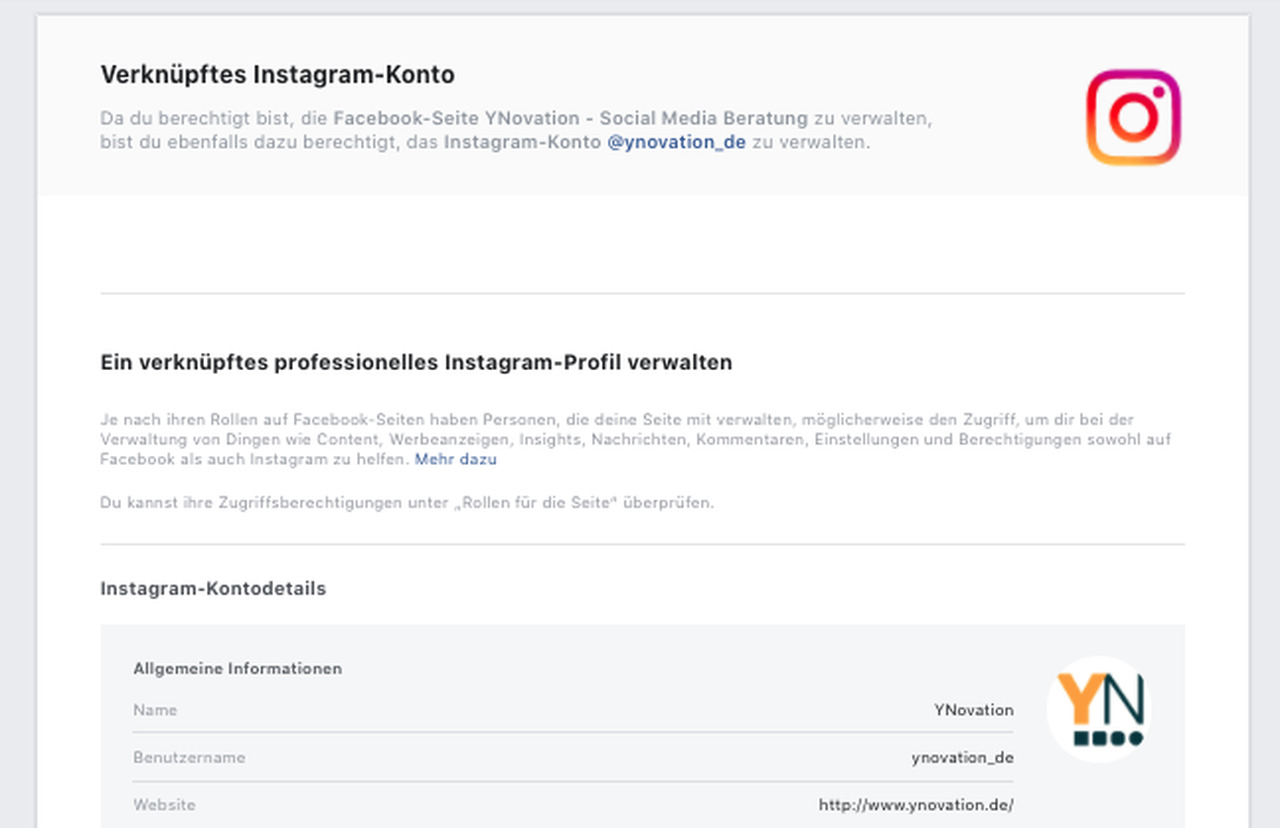Click heading 'Ein verknüpftes professionelles Instagram-Profil verwalten'
Image resolution: width=1280 pixels, height=828 pixels.
[x=416, y=362]
